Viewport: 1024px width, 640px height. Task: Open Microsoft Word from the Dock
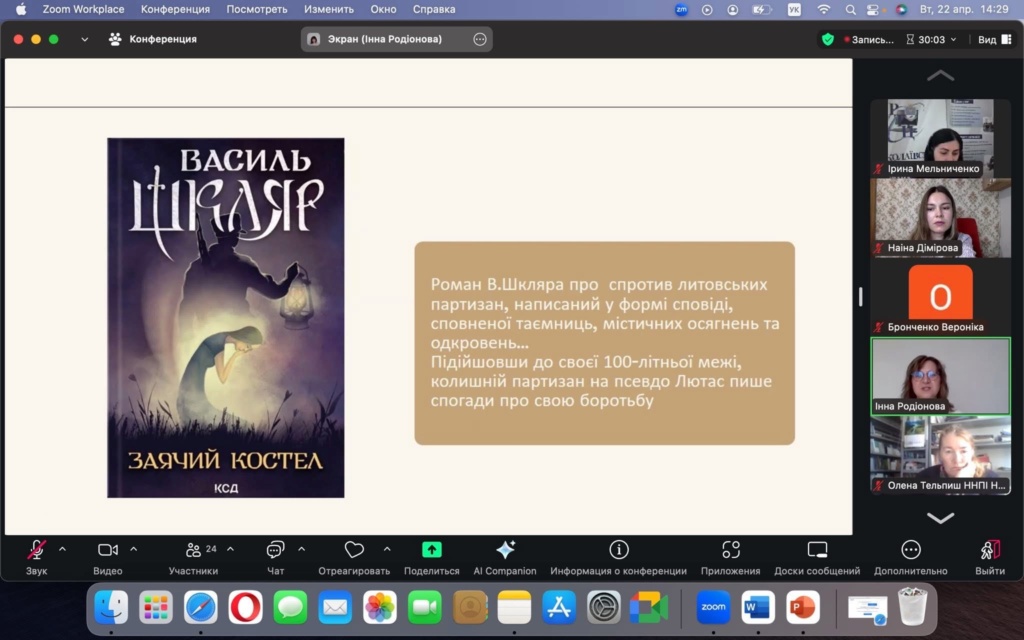758,608
